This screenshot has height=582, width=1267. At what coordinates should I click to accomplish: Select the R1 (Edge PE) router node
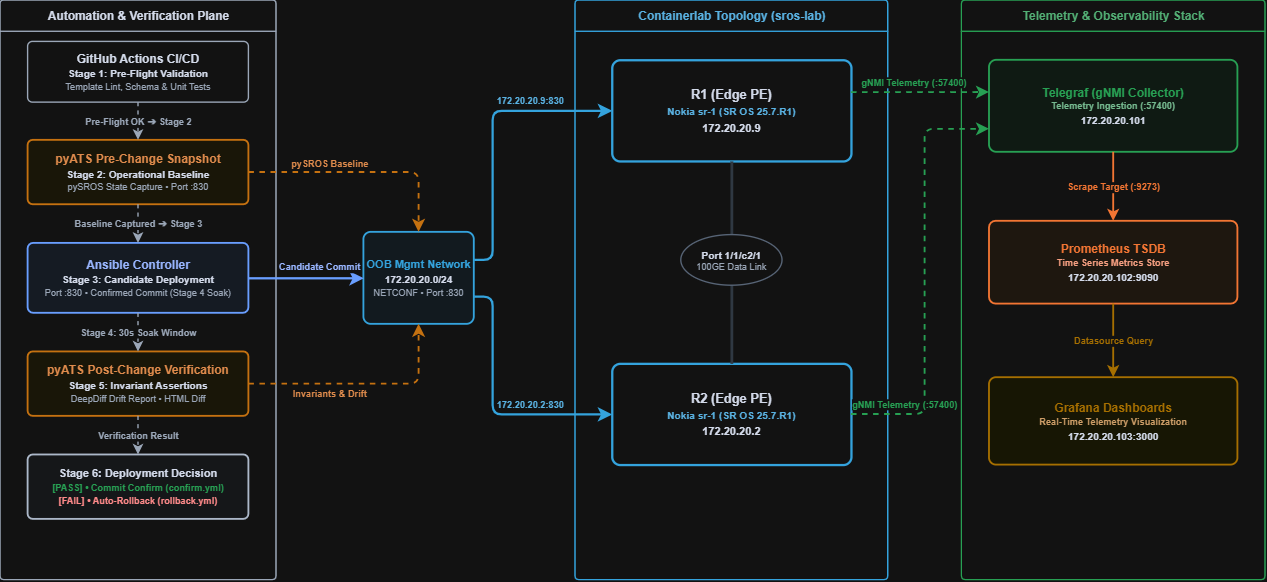732,111
